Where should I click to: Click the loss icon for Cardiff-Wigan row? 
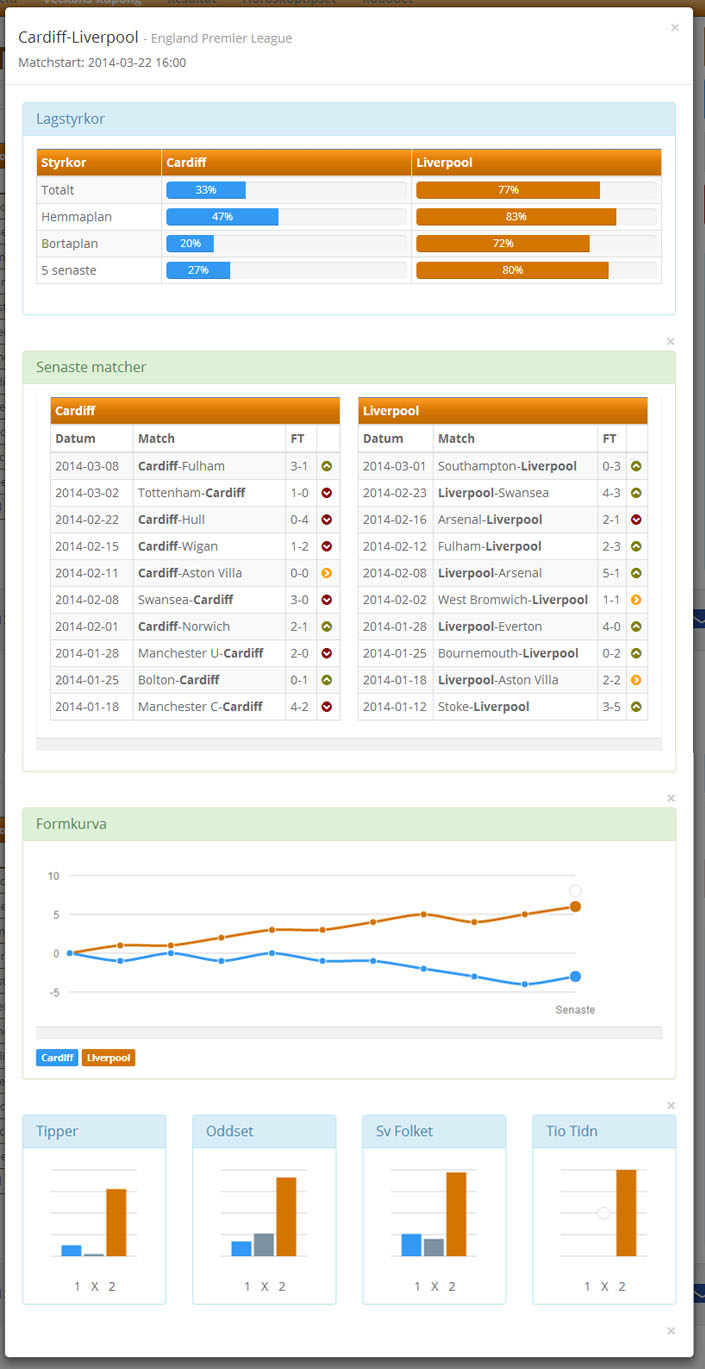point(327,546)
